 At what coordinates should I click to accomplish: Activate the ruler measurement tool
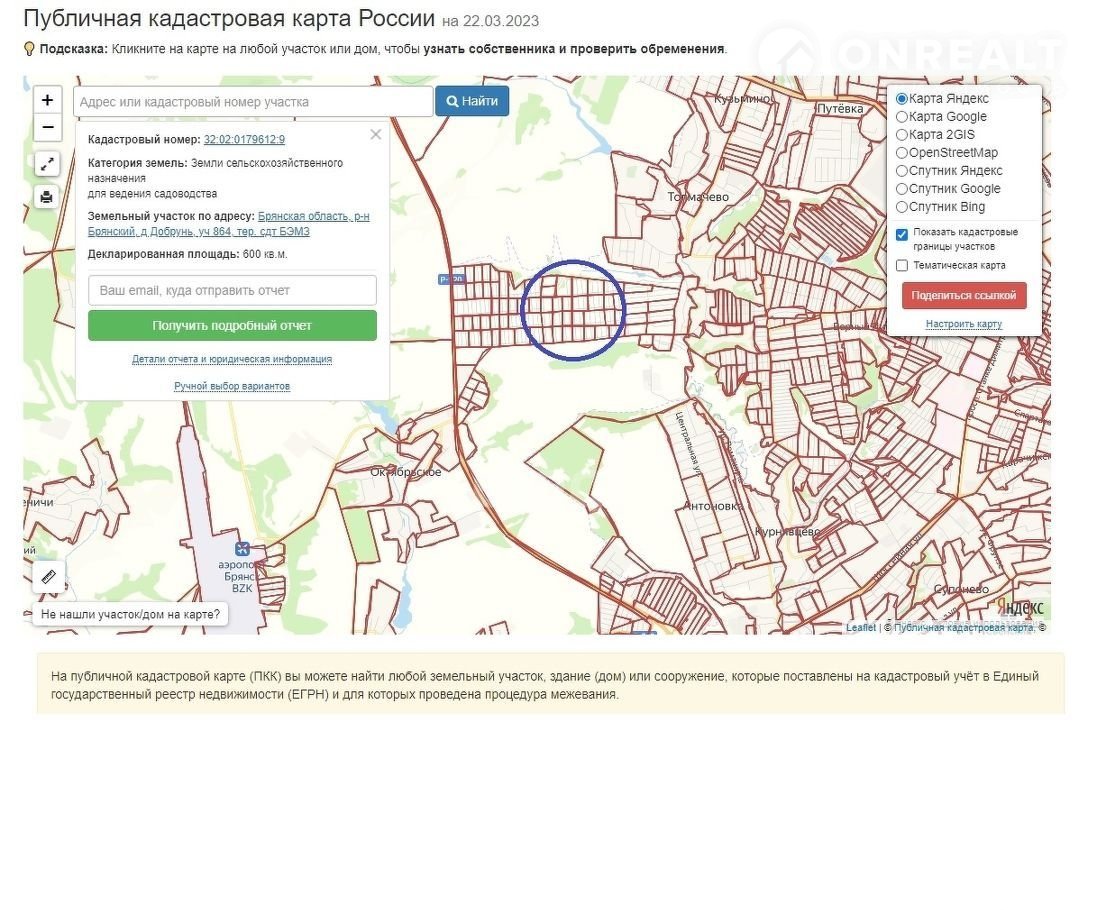[x=48, y=577]
